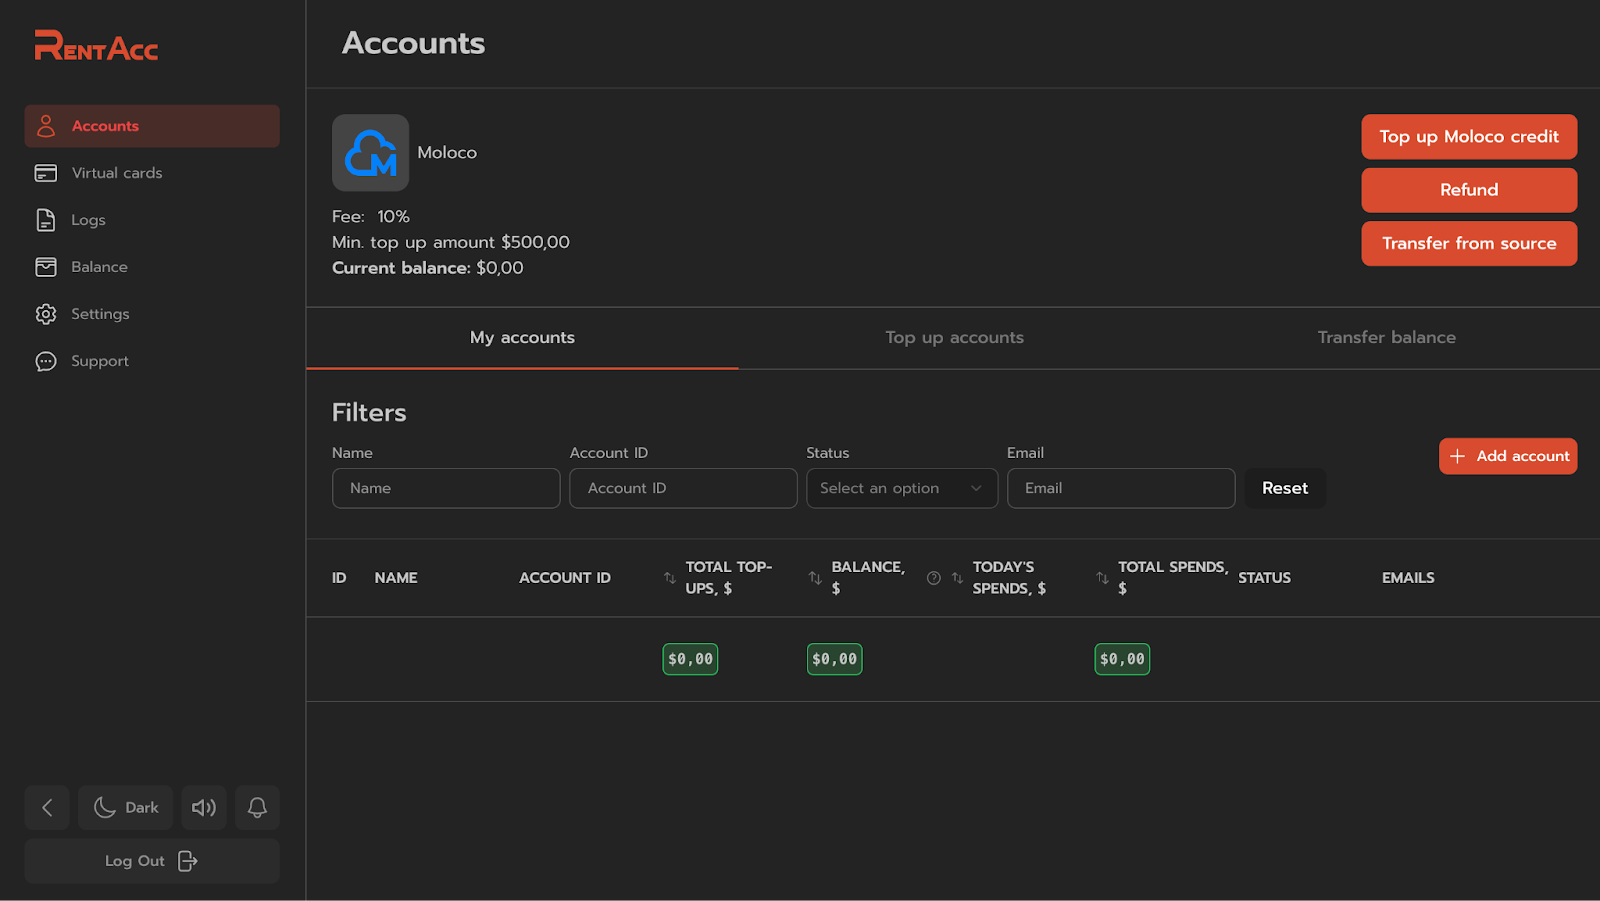
Task: Sort by Today's spends column arrows
Action: (x=957, y=578)
